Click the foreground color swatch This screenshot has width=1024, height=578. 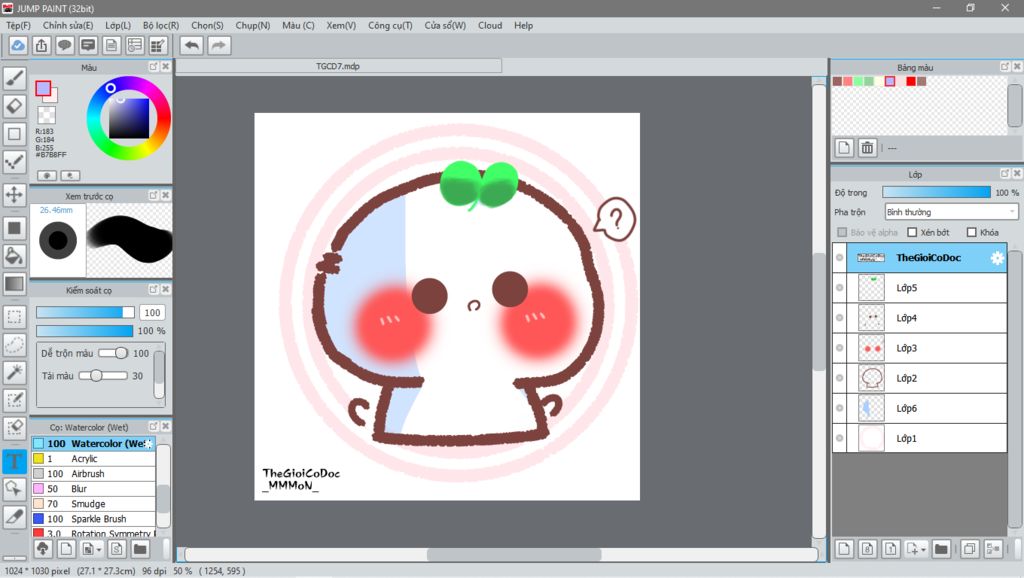pos(43,88)
